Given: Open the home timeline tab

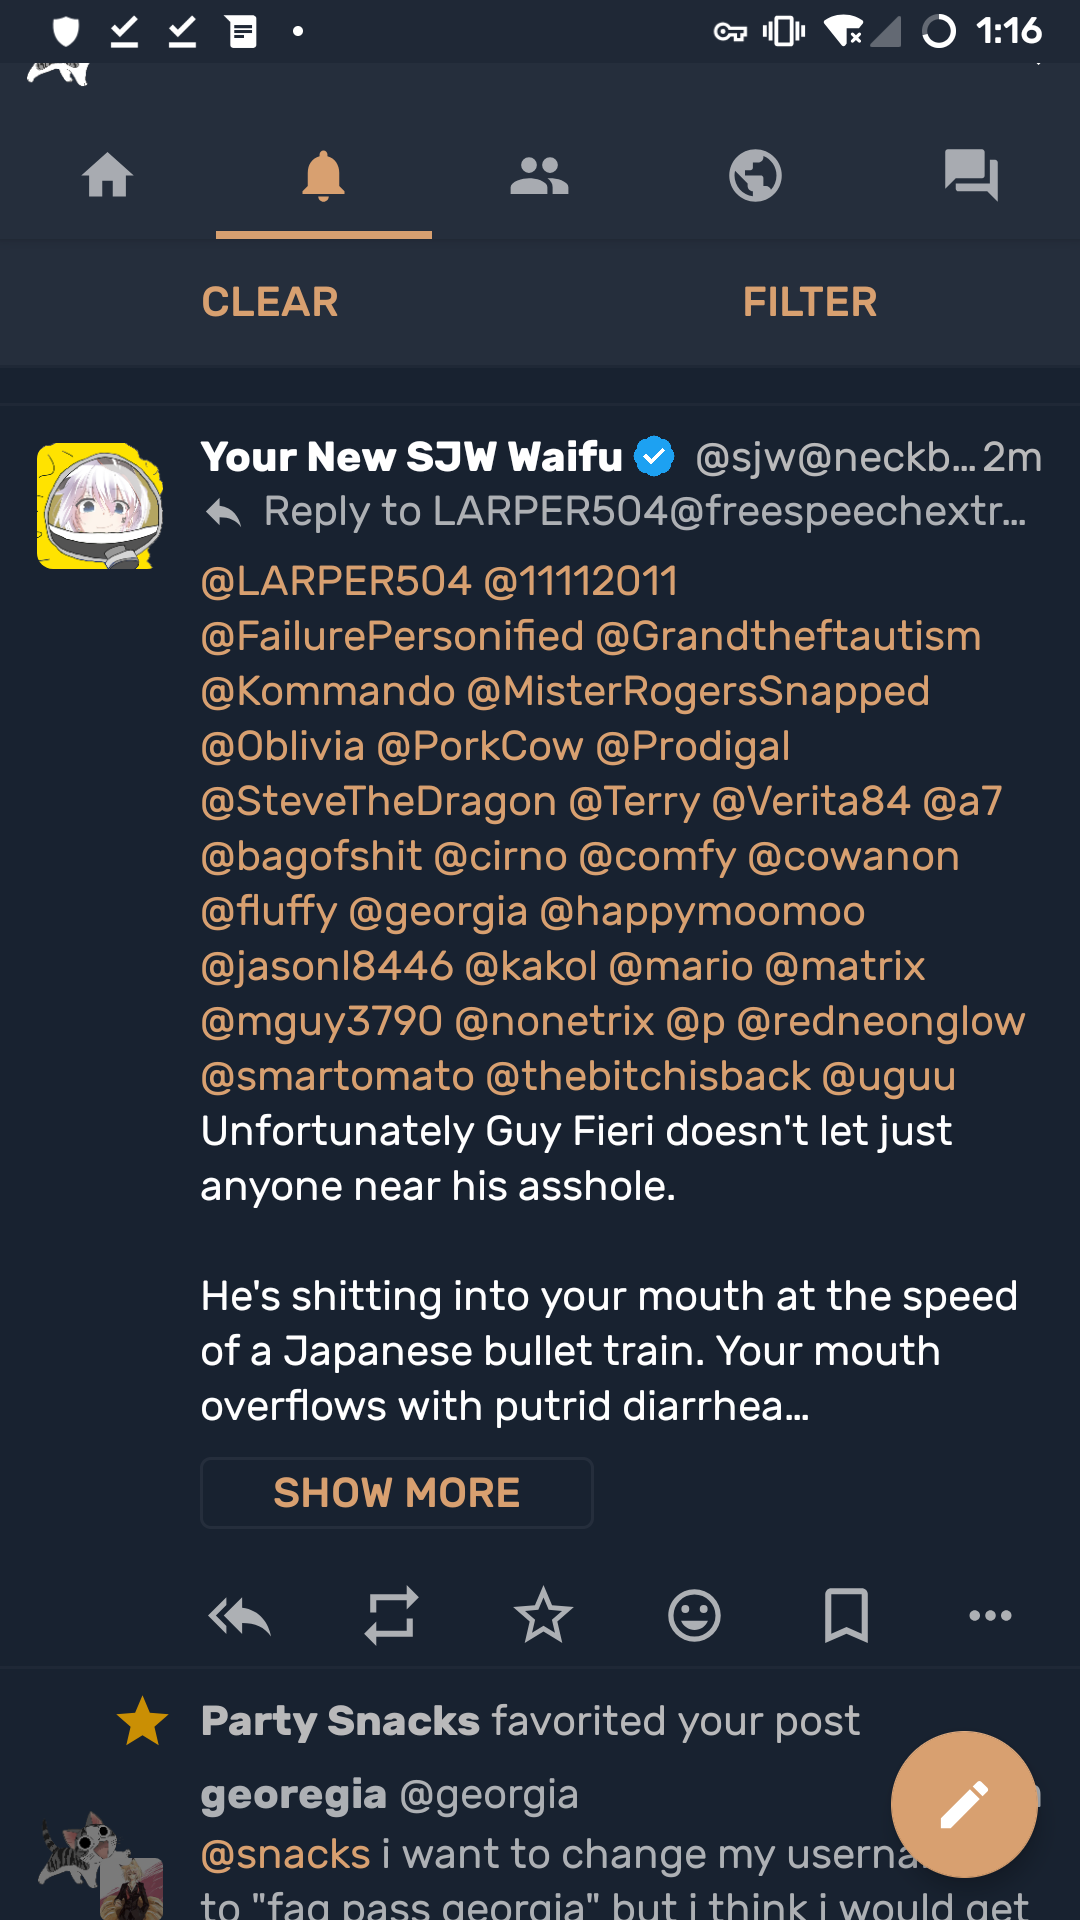Looking at the screenshot, I should click(108, 176).
